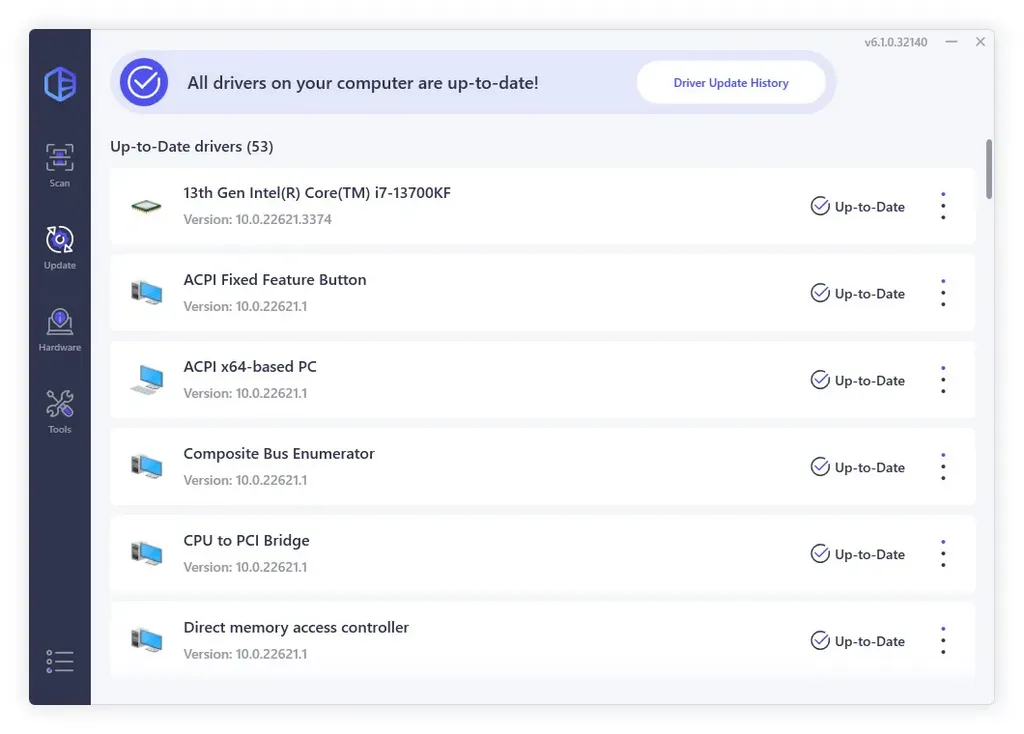Select the CPU to PCI Bridge entry

point(543,553)
